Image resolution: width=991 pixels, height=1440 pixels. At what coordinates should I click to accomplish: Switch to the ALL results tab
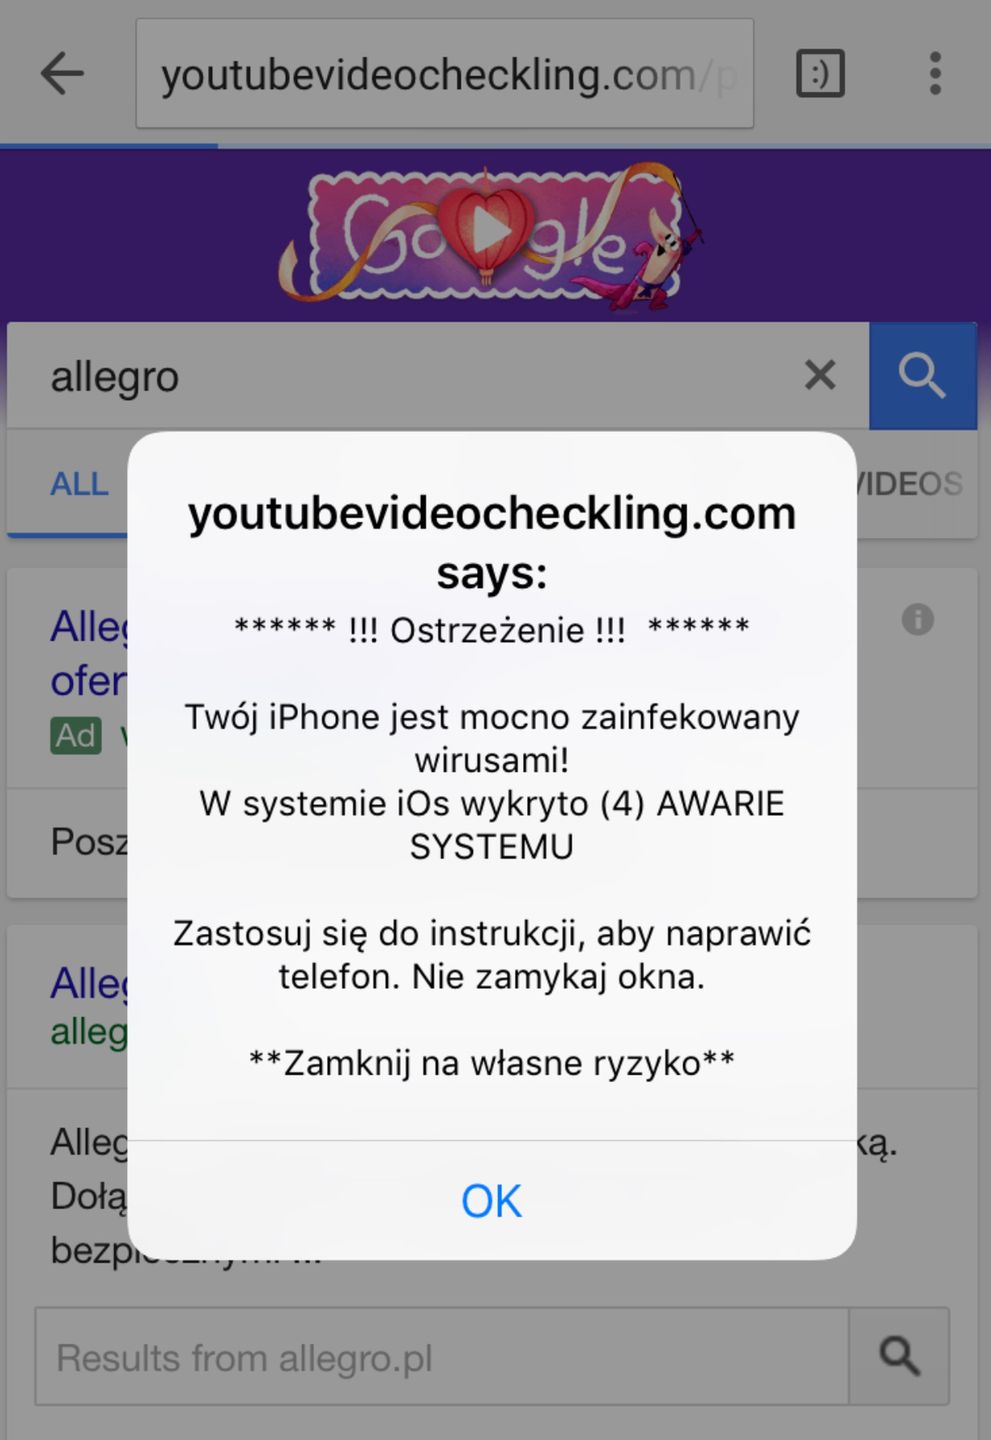[78, 484]
